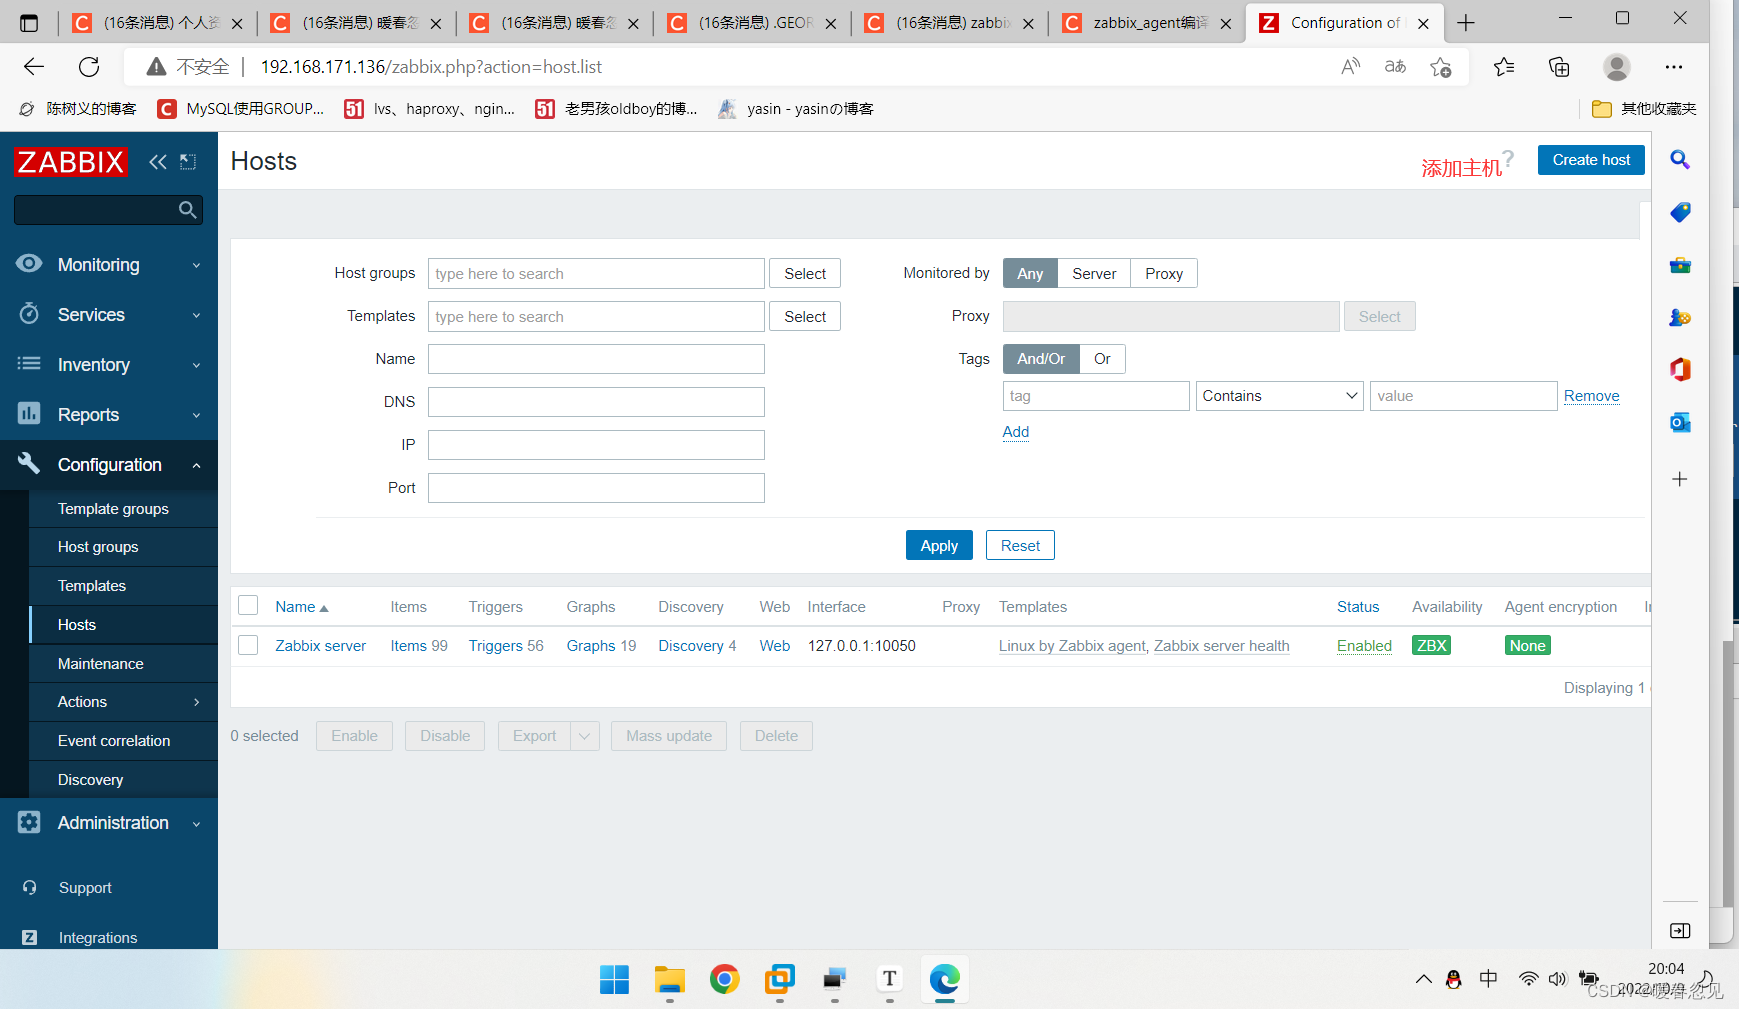Expand the Reports menu

pos(109,414)
